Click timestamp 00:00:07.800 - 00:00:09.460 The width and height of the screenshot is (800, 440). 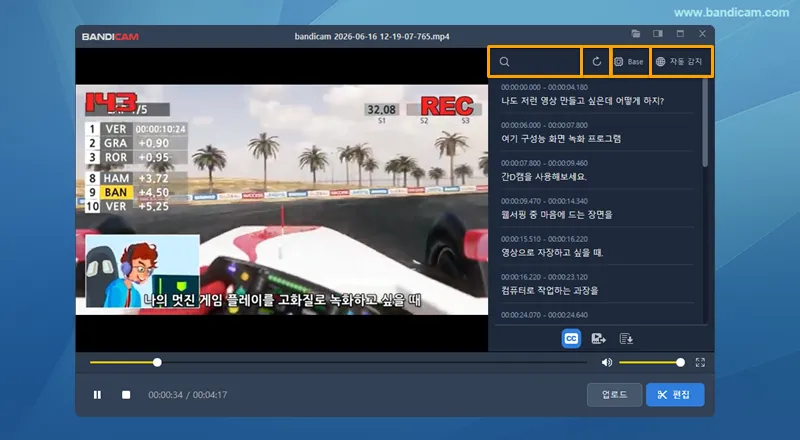click(544, 163)
